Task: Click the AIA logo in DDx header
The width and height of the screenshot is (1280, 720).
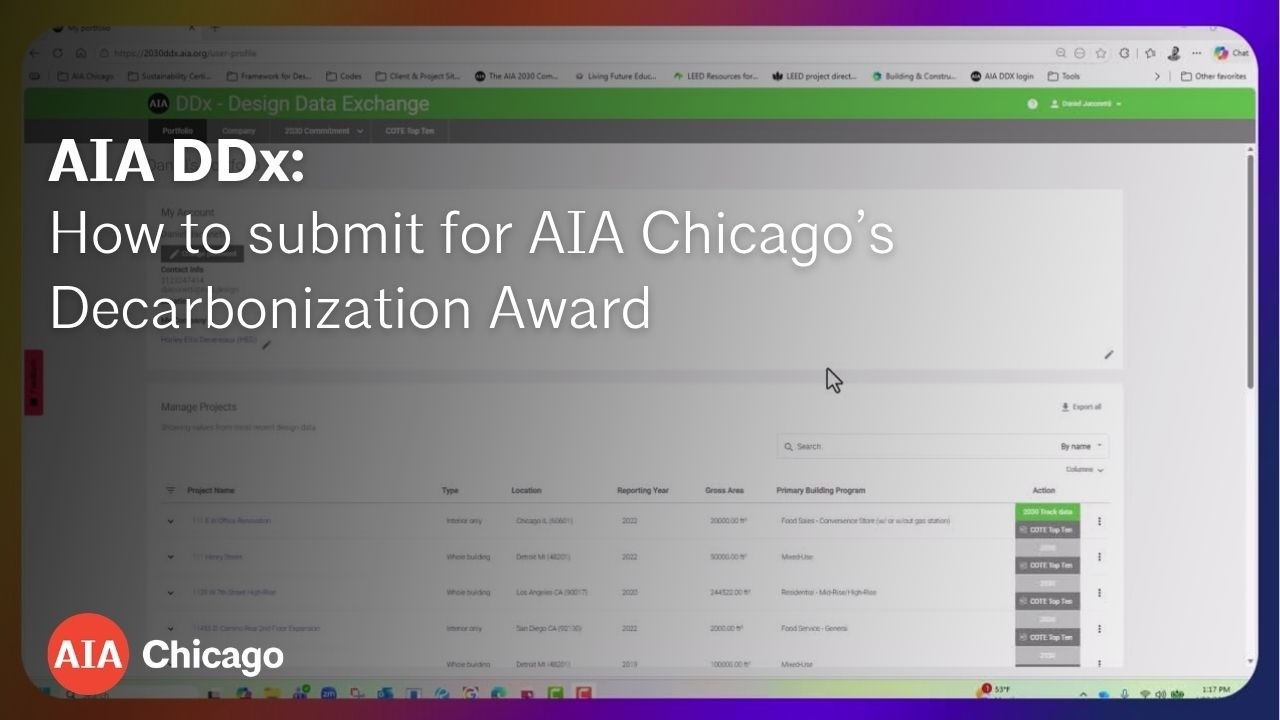Action: (158, 103)
